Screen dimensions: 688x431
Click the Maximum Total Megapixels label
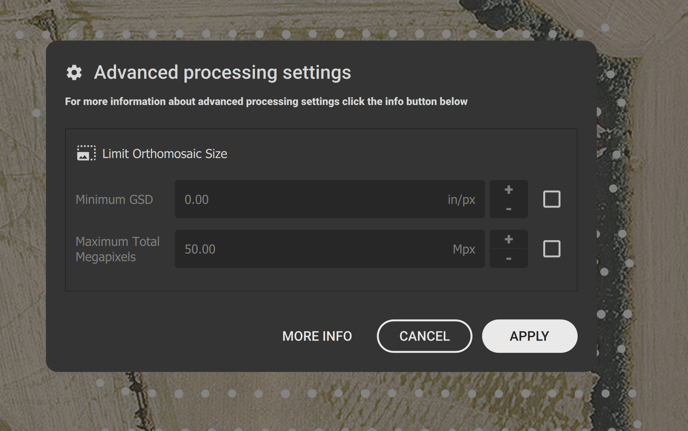point(117,249)
